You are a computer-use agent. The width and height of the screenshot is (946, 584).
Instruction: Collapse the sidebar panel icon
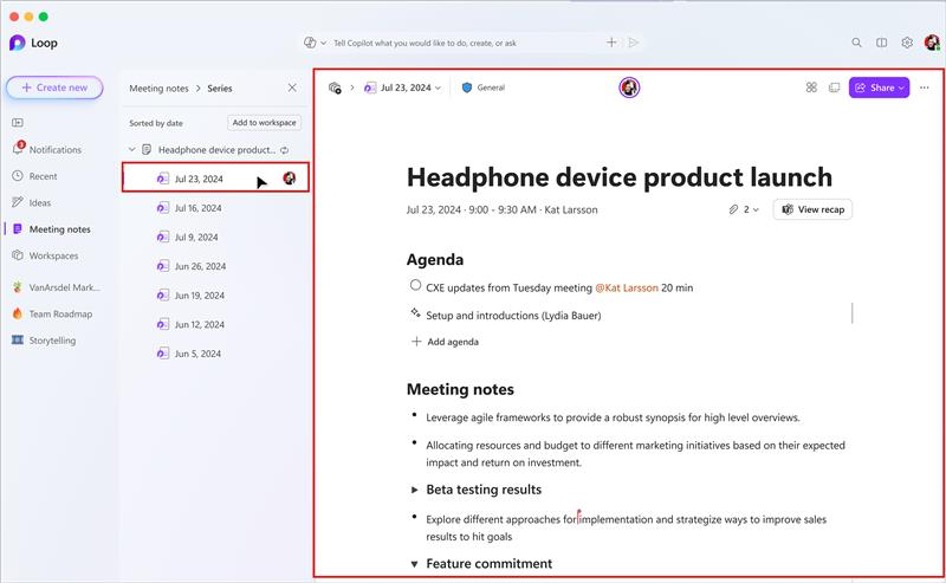17,122
